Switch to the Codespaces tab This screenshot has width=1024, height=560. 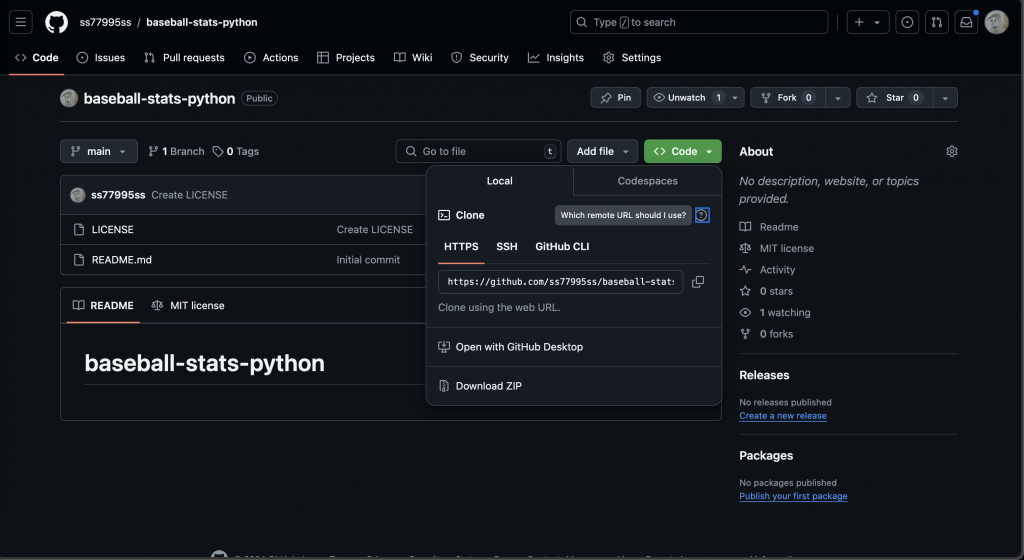[x=647, y=181]
